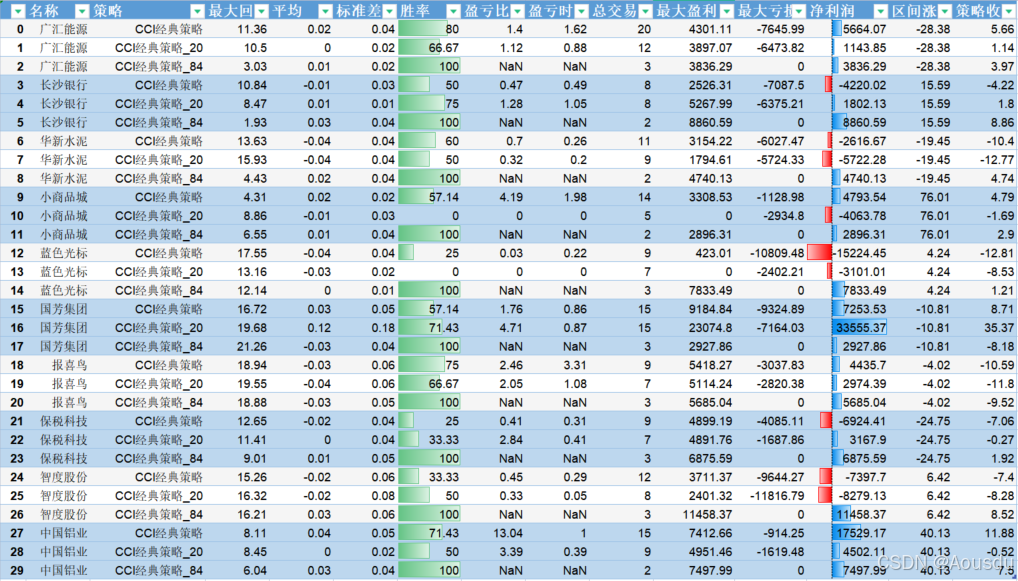Viewport: 1018px width, 581px height.
Task: Open the 净利润 column filter dropdown
Action: pos(880,10)
